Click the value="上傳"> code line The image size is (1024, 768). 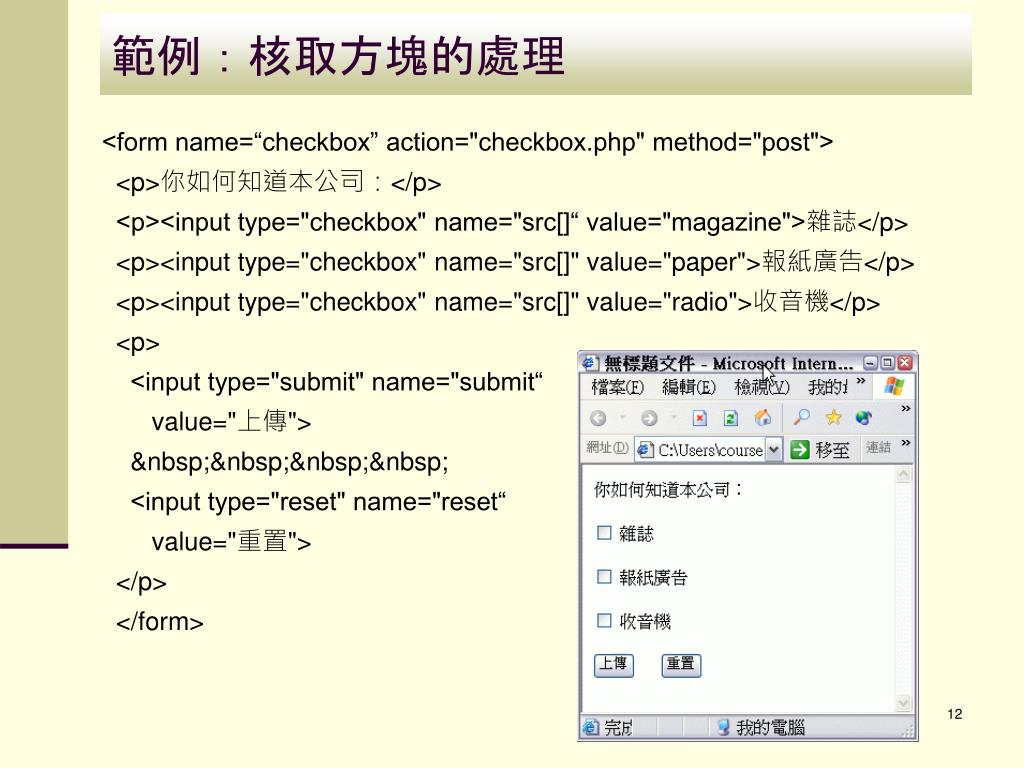point(231,422)
